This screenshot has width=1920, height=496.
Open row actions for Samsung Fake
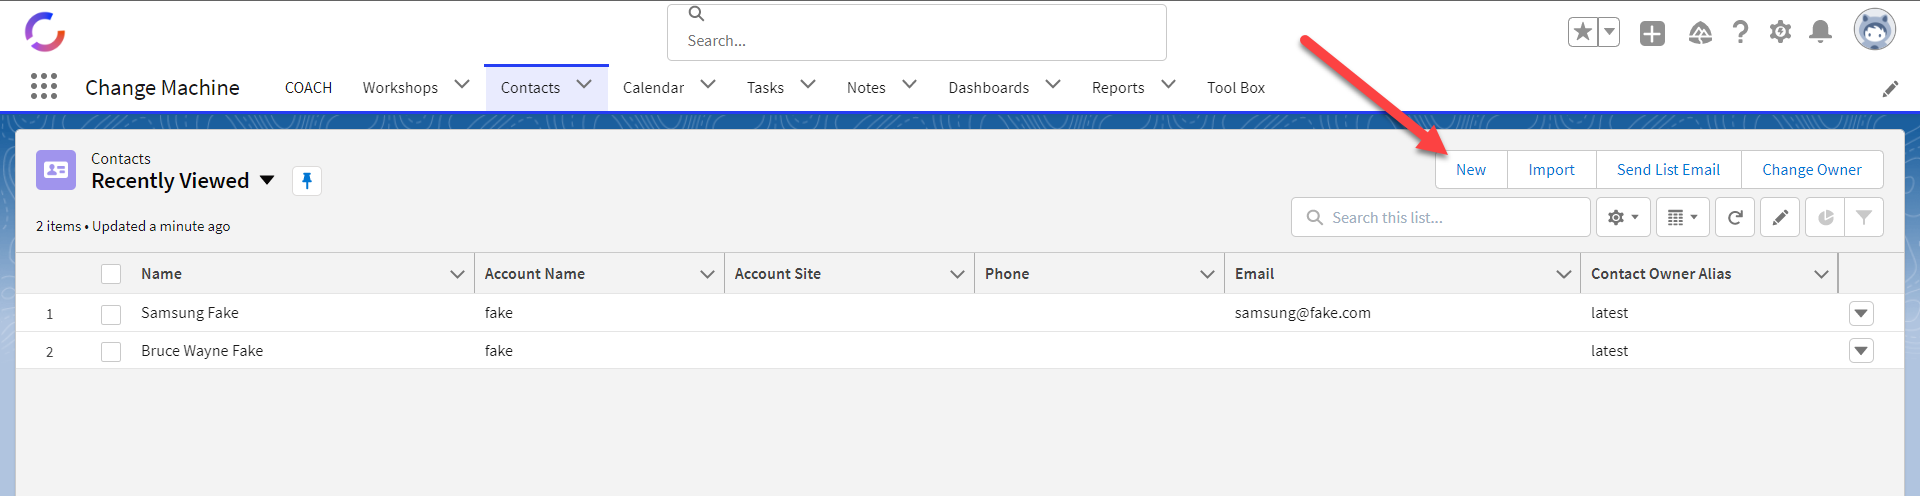point(1861,313)
